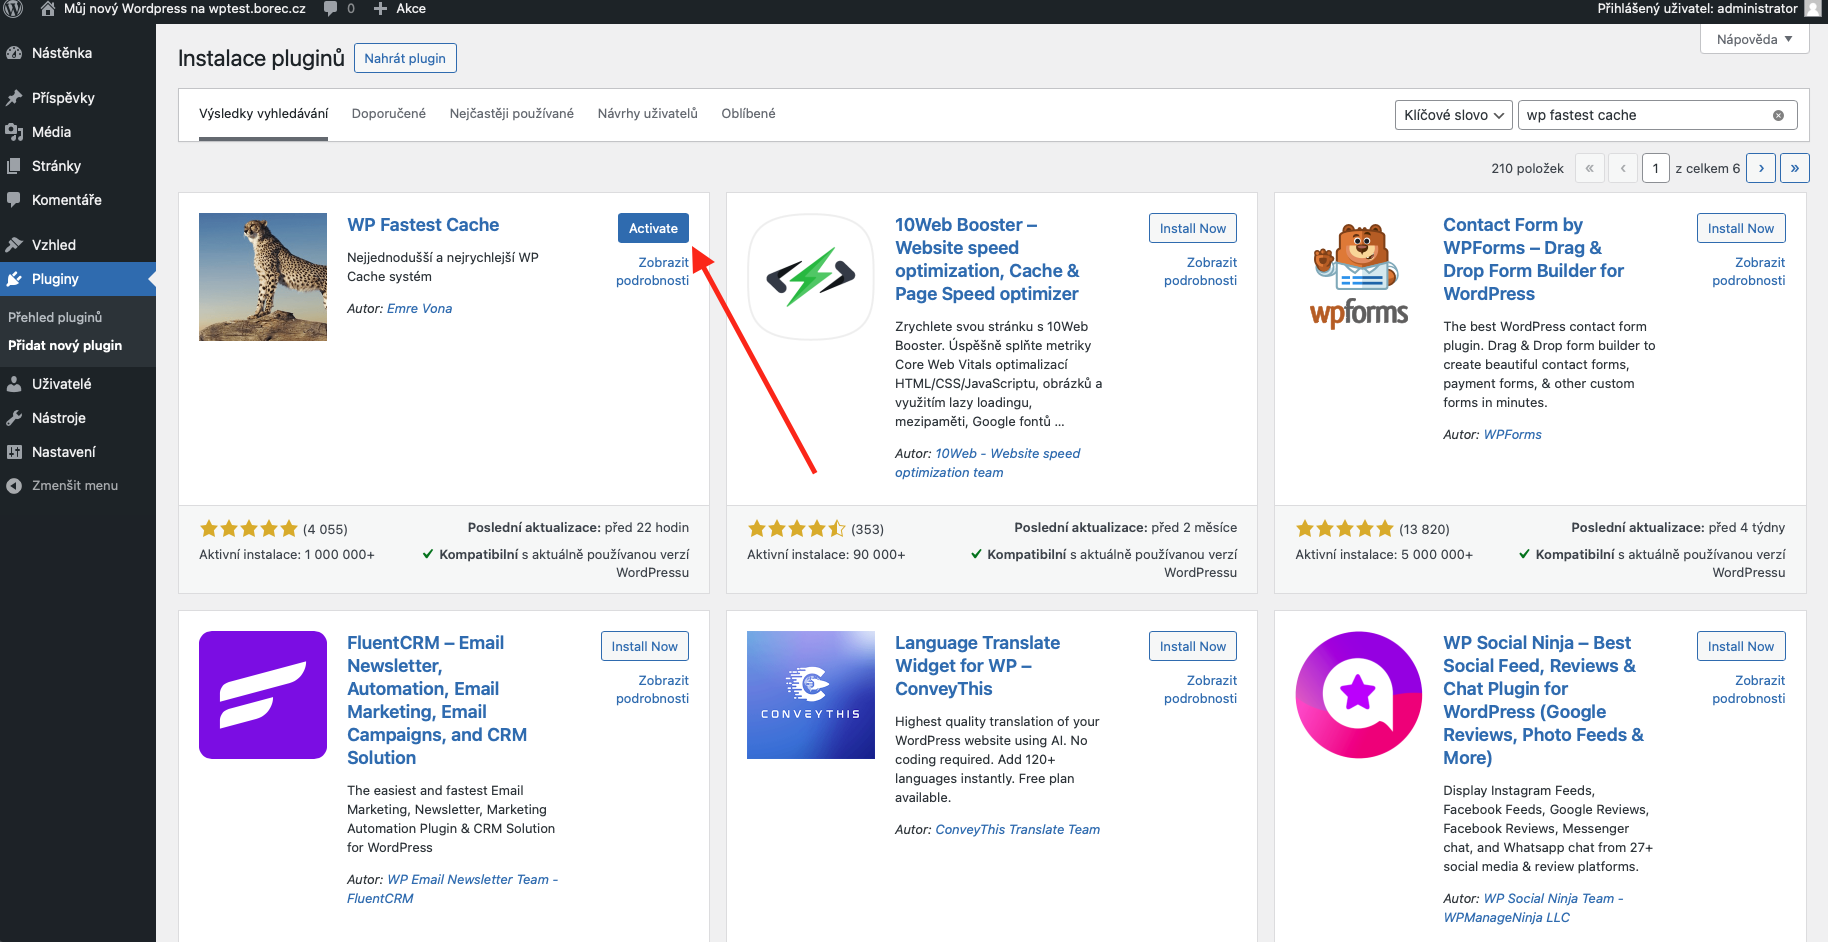Viewport: 1828px width, 942px height.
Task: Open WP Fastest Cache title link
Action: [x=423, y=225]
